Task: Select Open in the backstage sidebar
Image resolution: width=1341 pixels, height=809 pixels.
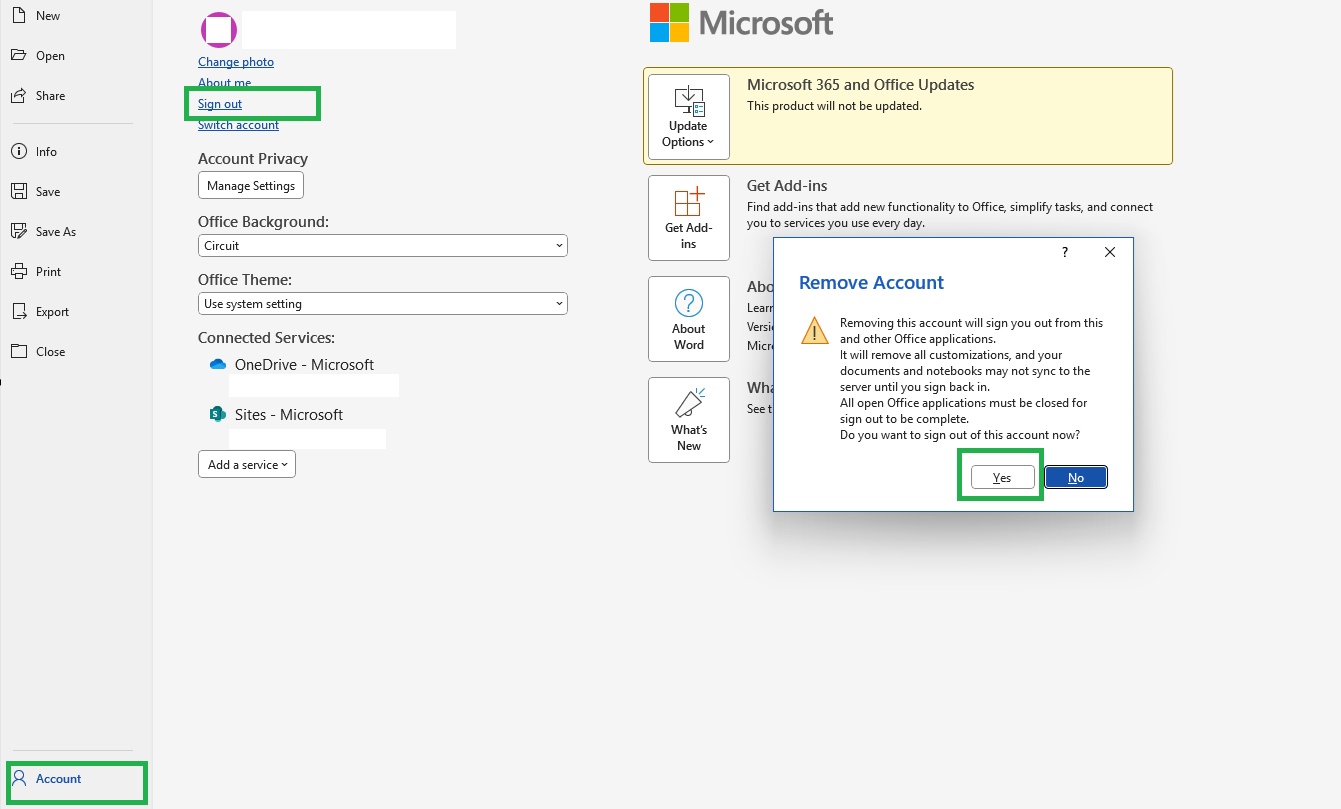Action: coord(38,56)
